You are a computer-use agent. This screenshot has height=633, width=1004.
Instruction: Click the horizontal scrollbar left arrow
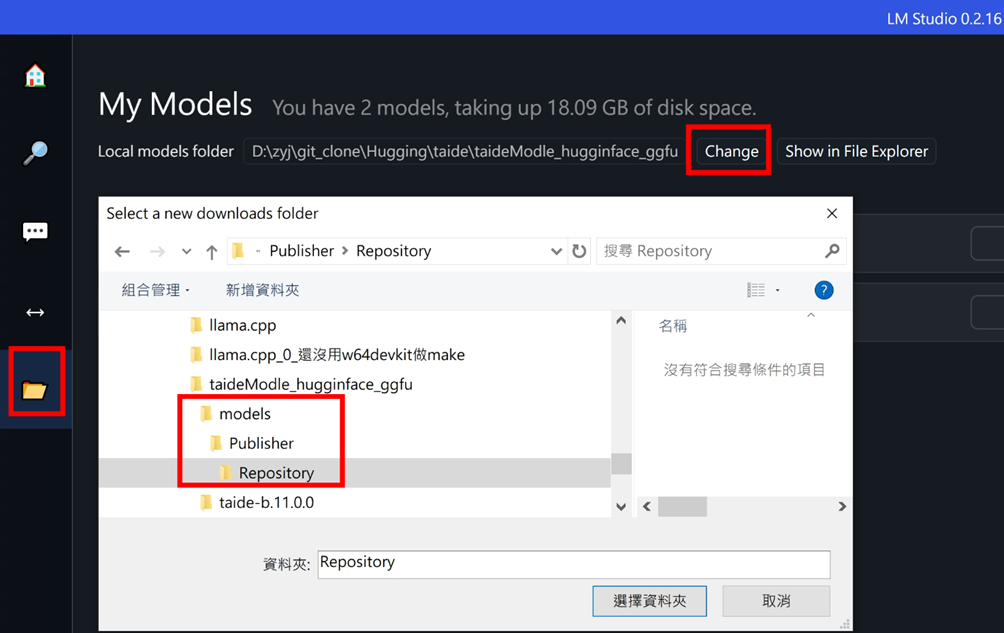pos(647,506)
